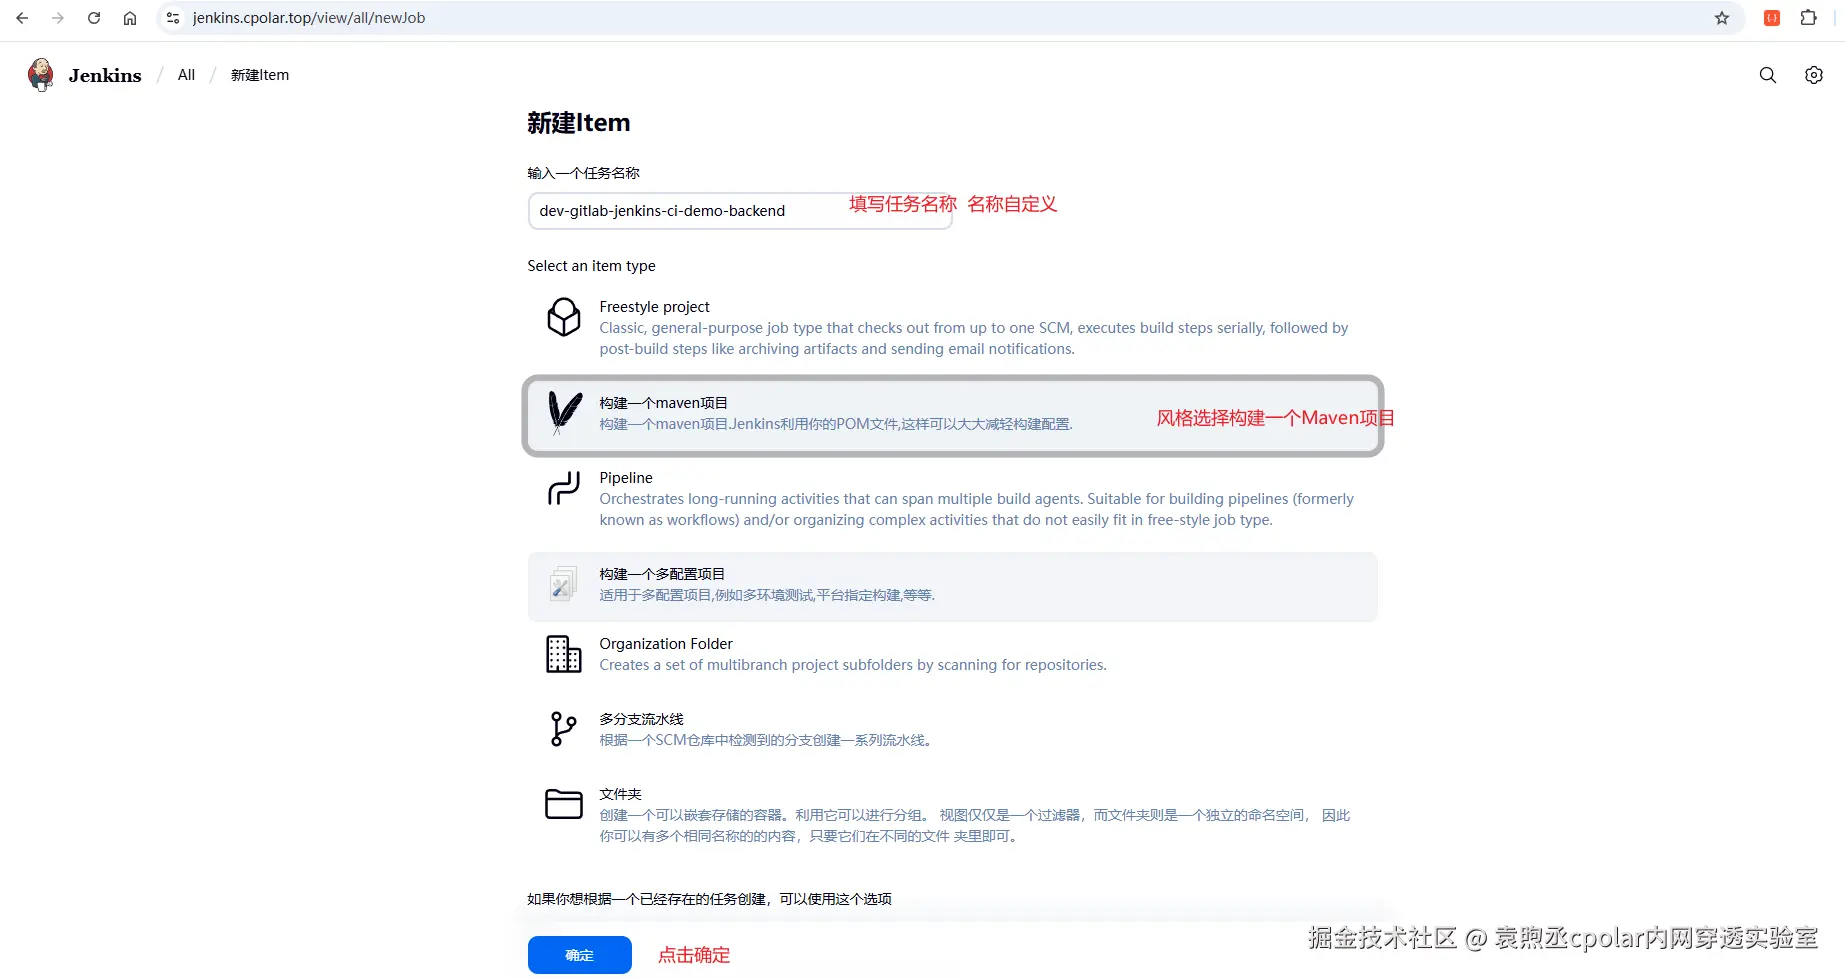Open the Jenkins settings gear icon
Image resolution: width=1845 pixels, height=979 pixels.
click(x=1814, y=75)
